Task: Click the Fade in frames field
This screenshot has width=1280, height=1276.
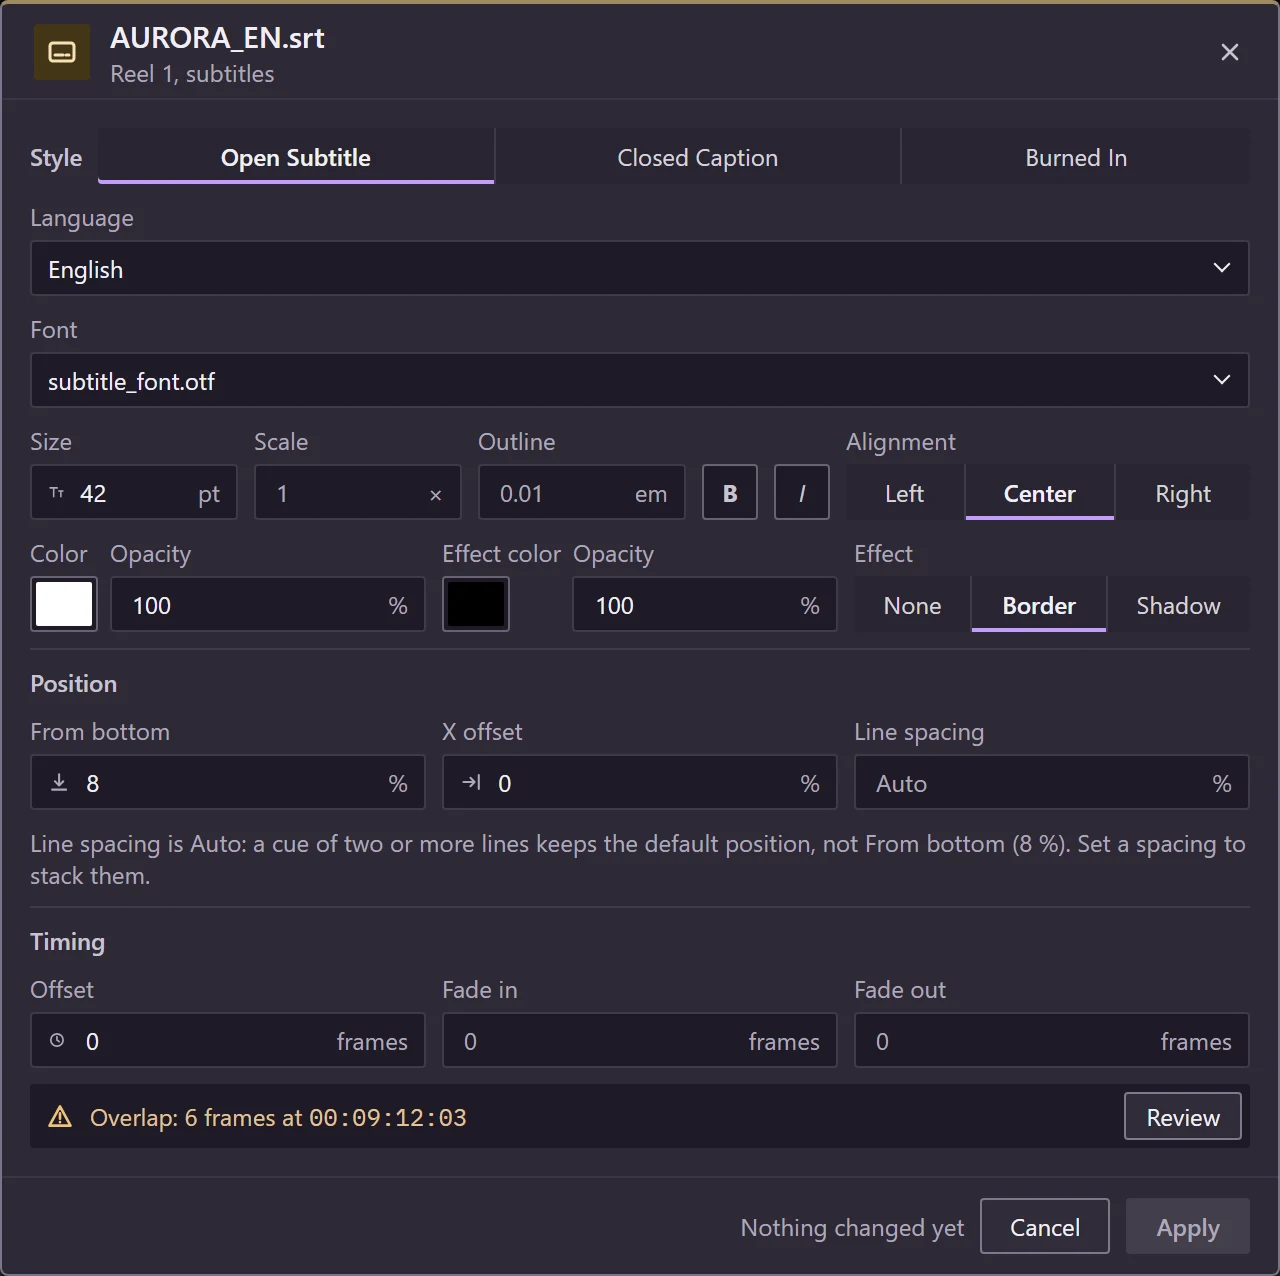Action: 640,1040
